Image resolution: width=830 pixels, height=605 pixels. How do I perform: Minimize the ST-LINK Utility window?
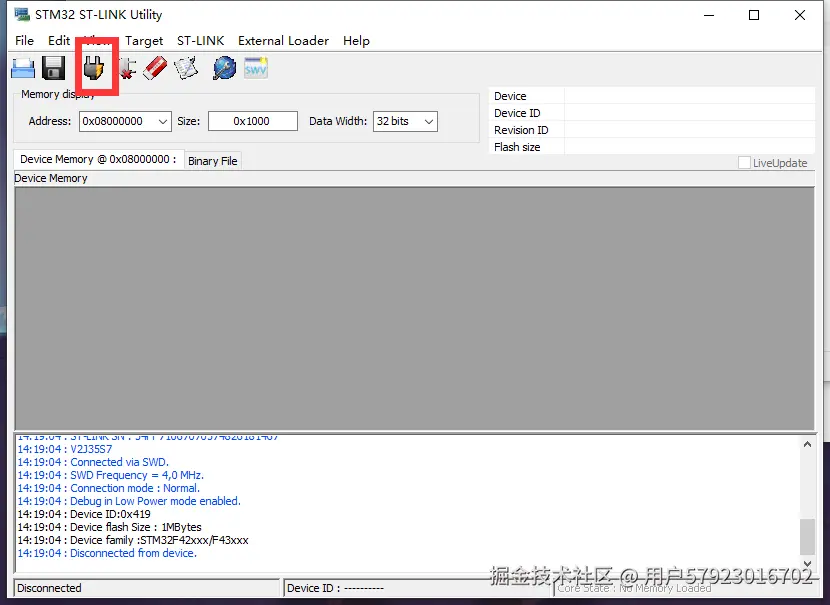709,15
